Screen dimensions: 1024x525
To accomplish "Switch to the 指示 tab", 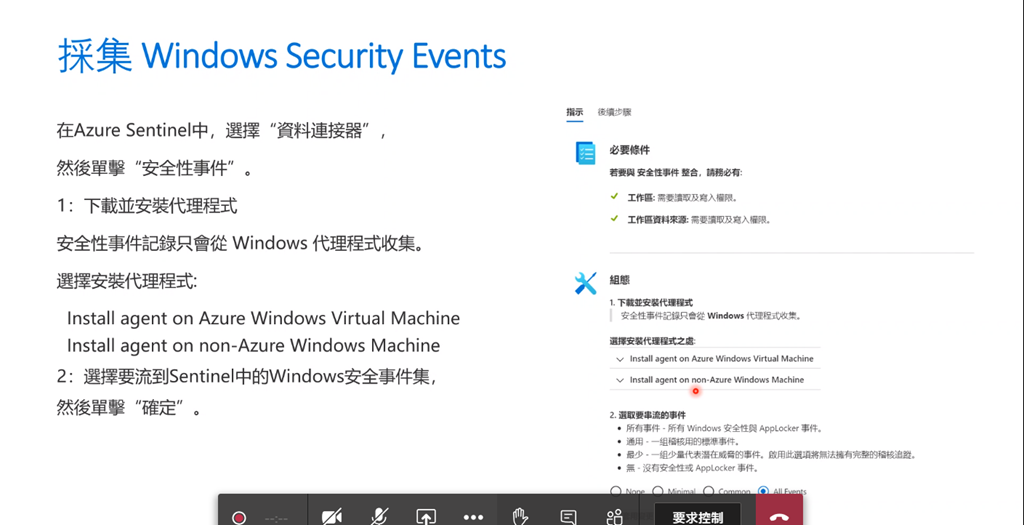I will click(x=575, y=112).
